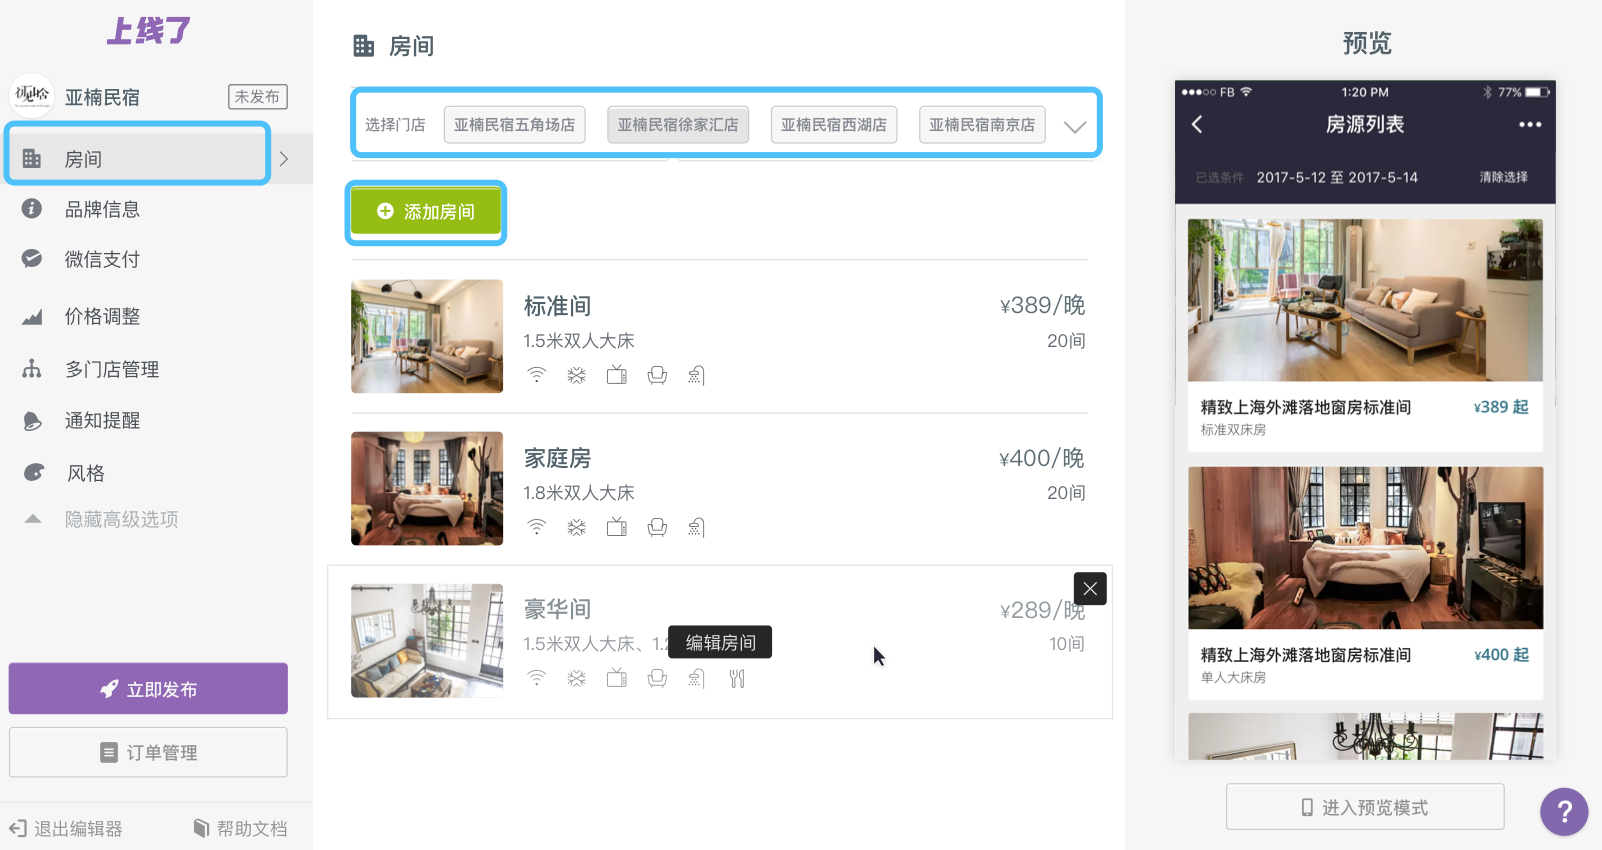Viewport: 1602px width, 850px height.
Task: Click the building icon beside the 房间 heading
Action: [x=364, y=46]
